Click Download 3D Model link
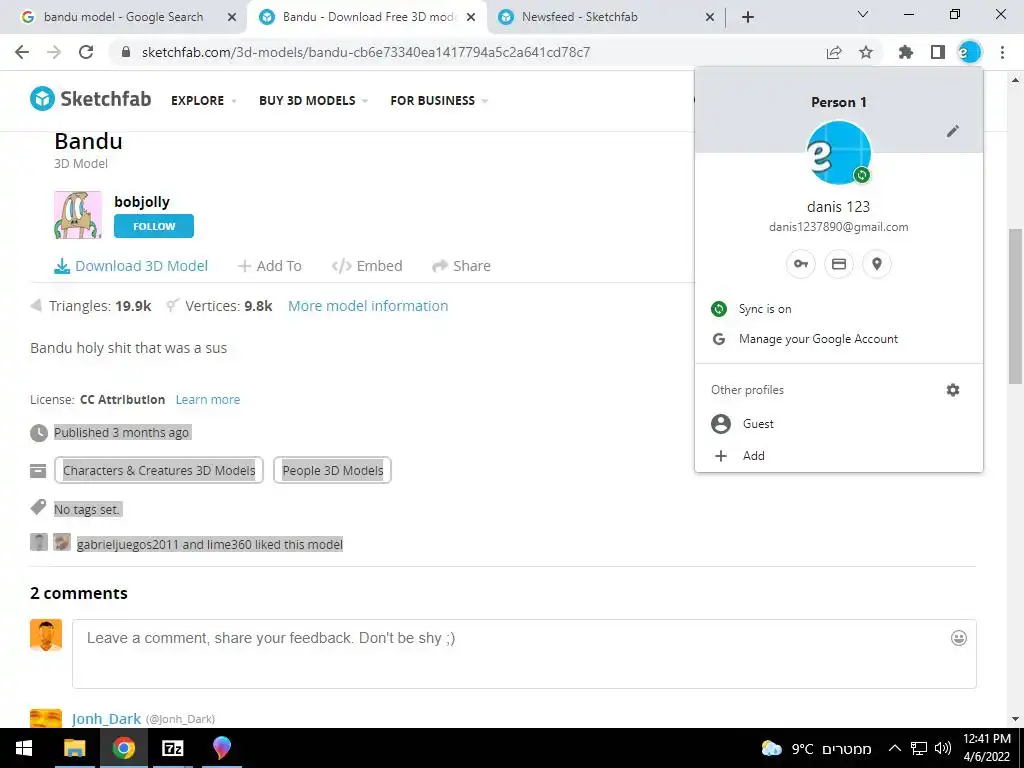 click(131, 266)
